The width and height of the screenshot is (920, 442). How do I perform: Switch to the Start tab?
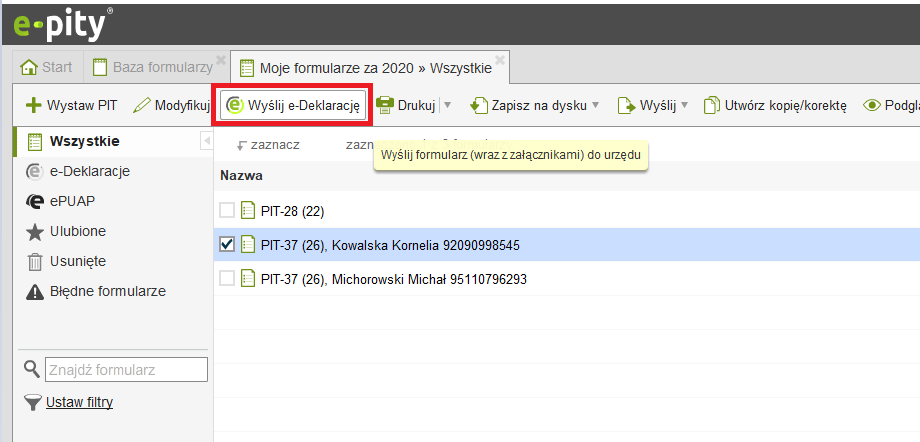tap(47, 67)
